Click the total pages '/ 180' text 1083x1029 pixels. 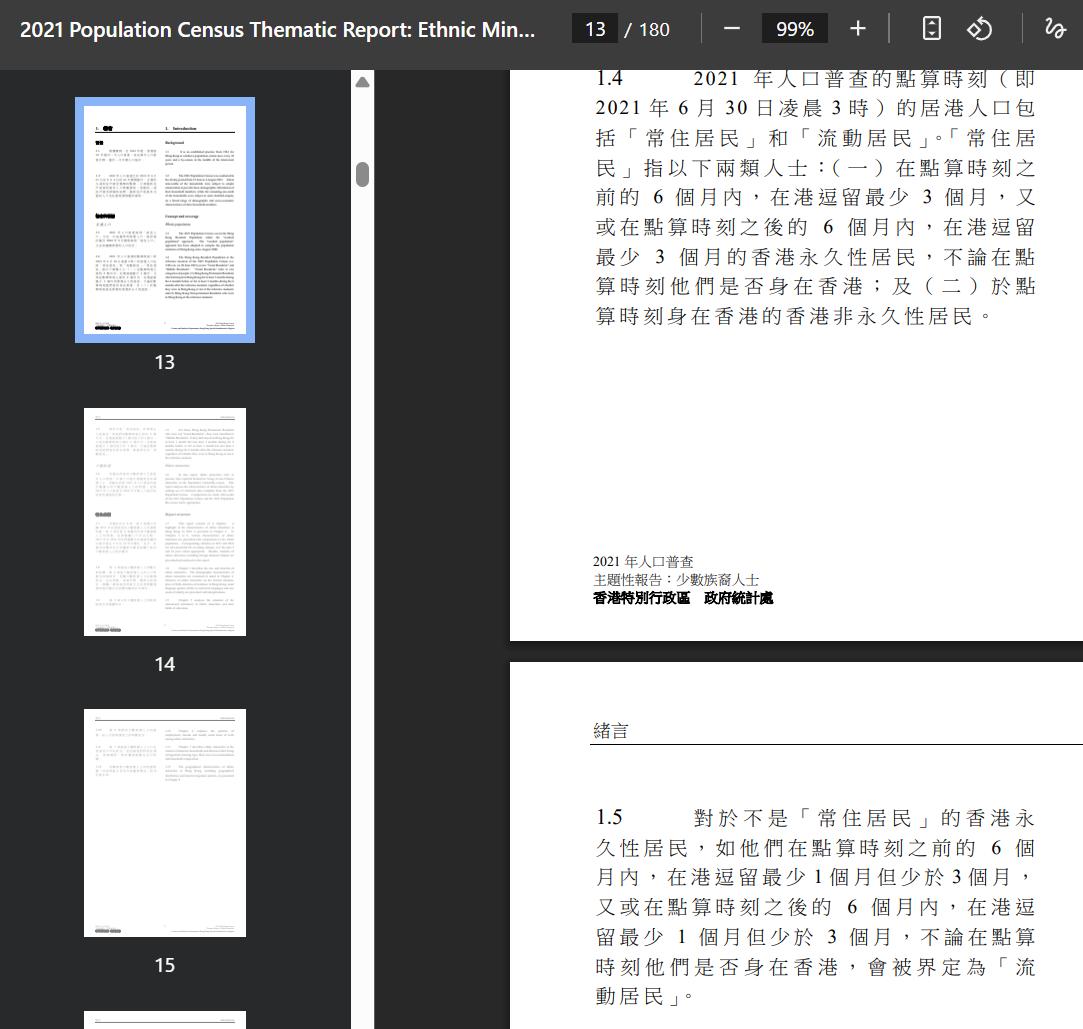click(647, 30)
